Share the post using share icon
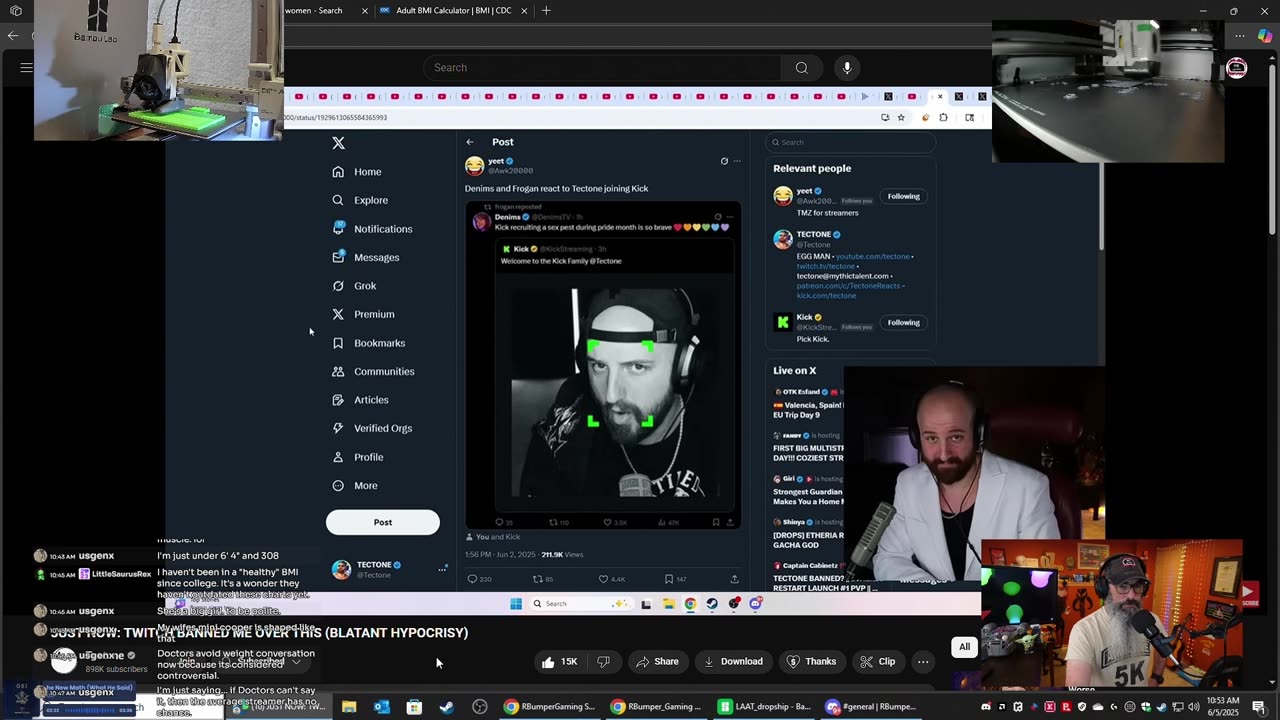The image size is (1280, 720). [x=734, y=579]
